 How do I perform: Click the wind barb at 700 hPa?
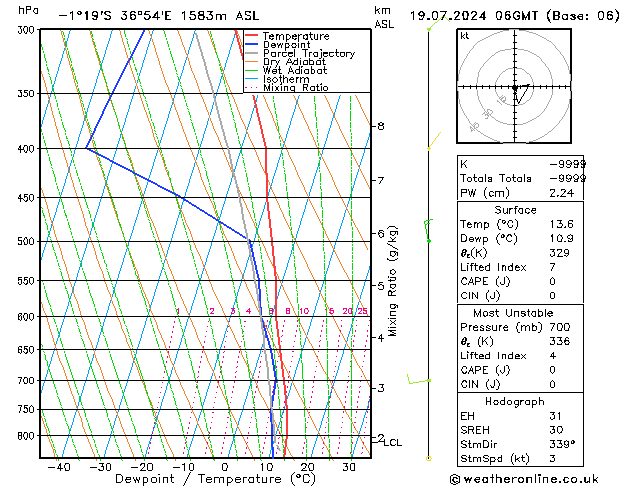[x=418, y=379]
